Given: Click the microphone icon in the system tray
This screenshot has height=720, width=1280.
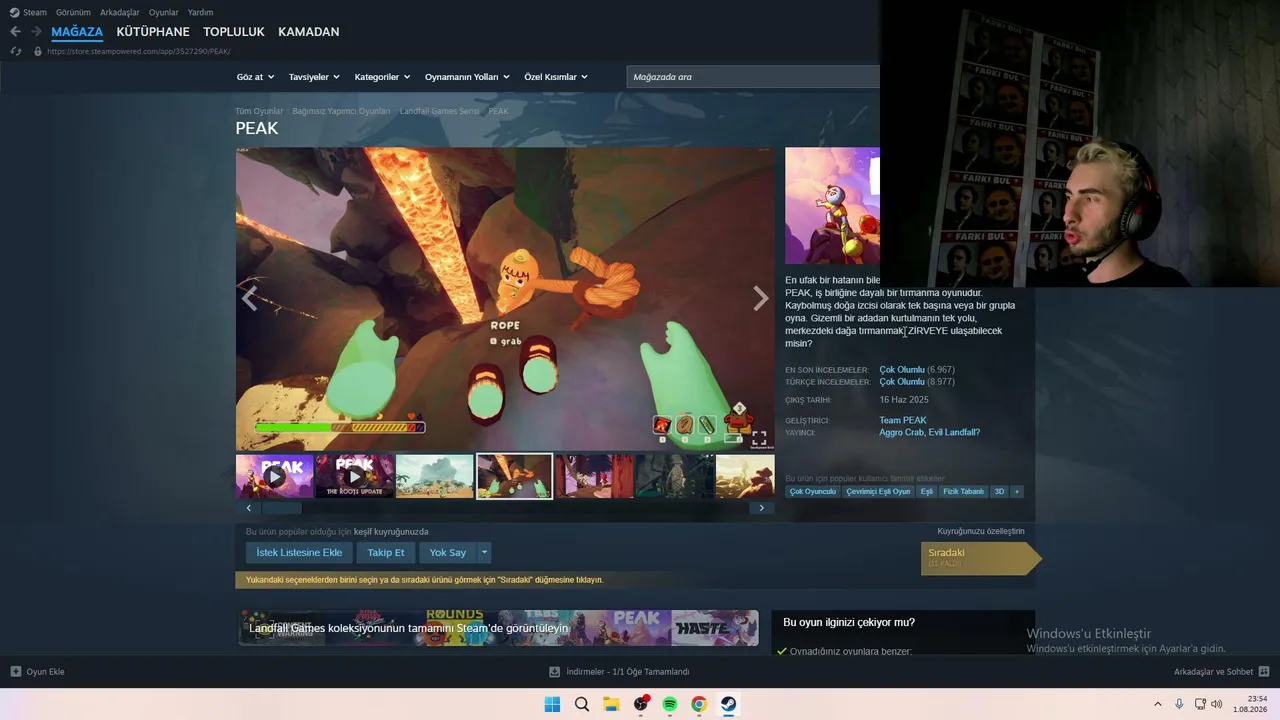Looking at the screenshot, I should [x=1180, y=704].
